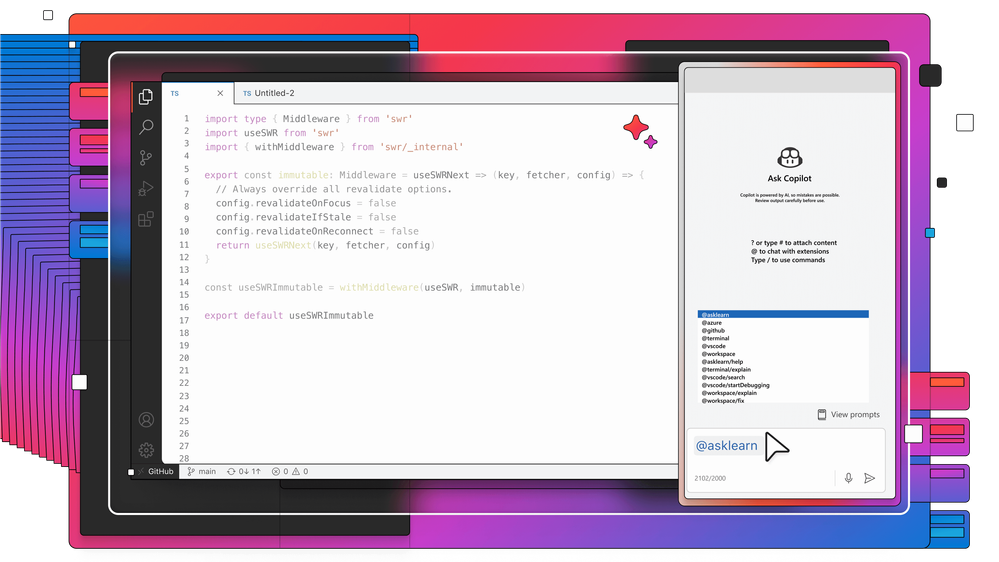The width and height of the screenshot is (999, 562).
Task: Close the active TS editor tab
Action: click(x=220, y=93)
